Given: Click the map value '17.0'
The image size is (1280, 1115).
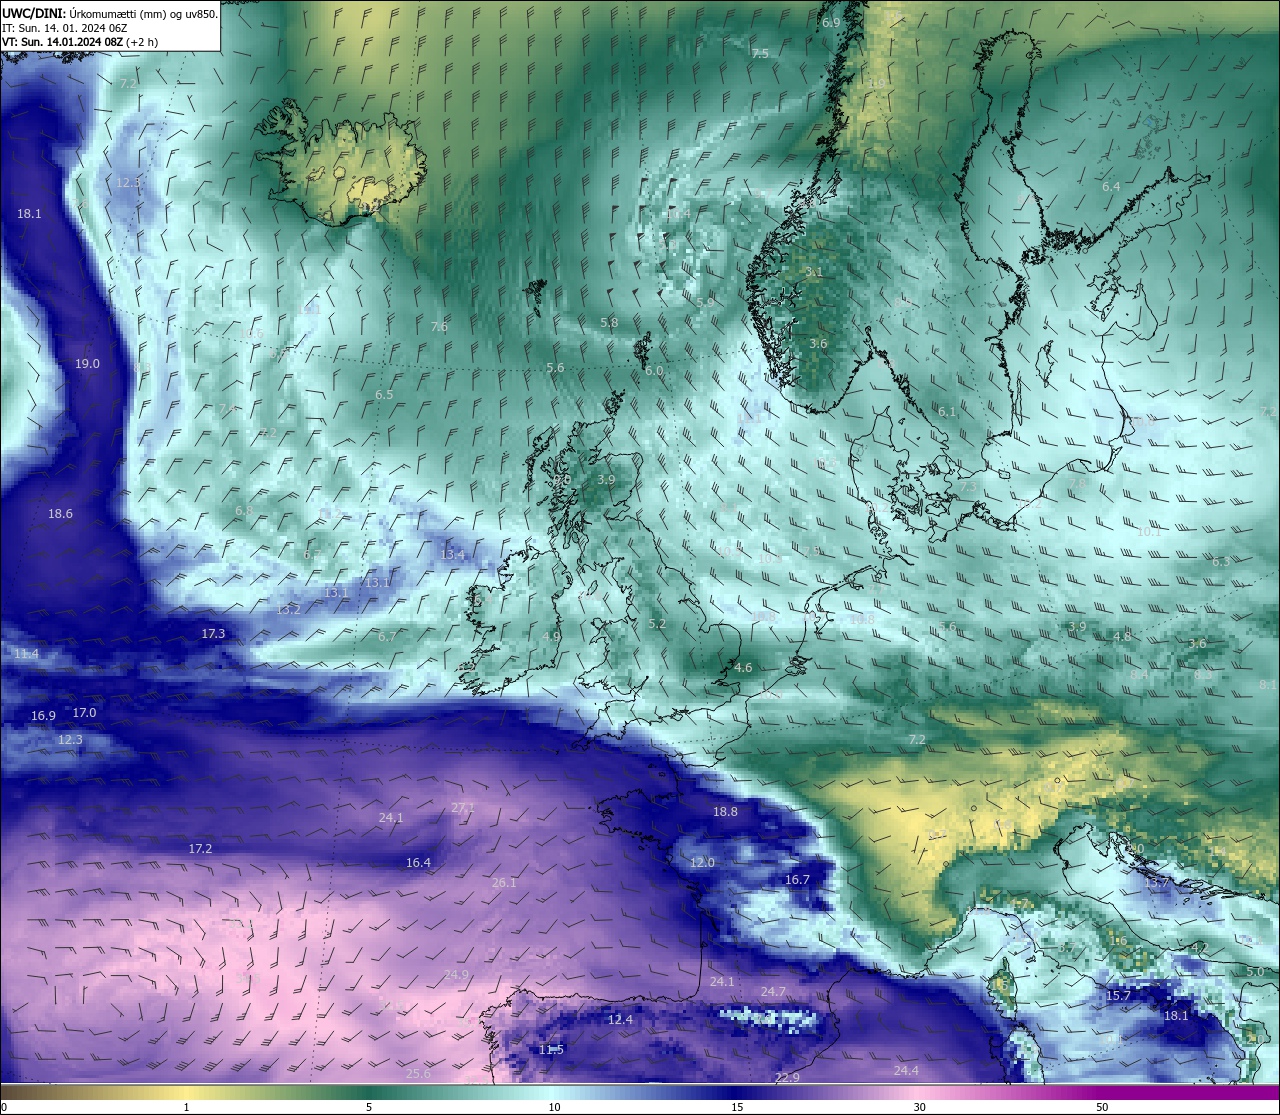Looking at the screenshot, I should (84, 712).
